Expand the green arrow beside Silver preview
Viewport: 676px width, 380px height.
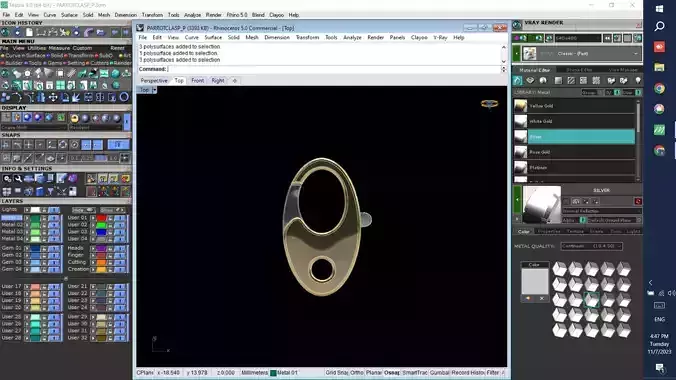click(517, 200)
